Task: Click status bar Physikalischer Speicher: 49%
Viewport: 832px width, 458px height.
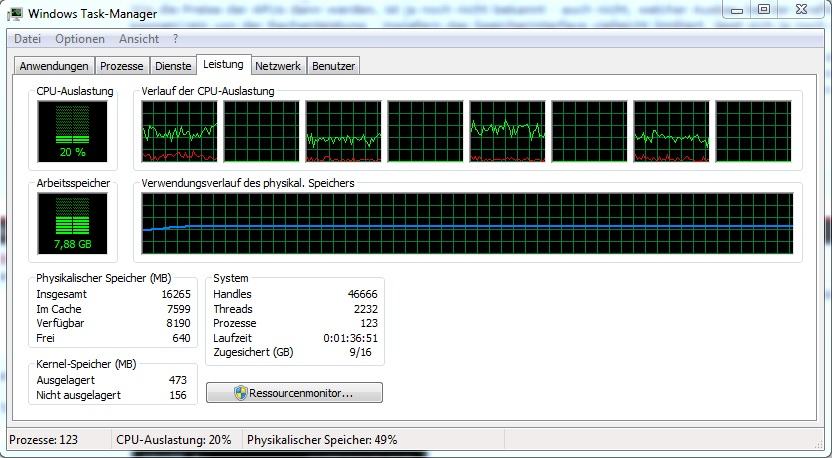Action: pyautogui.click(x=322, y=440)
